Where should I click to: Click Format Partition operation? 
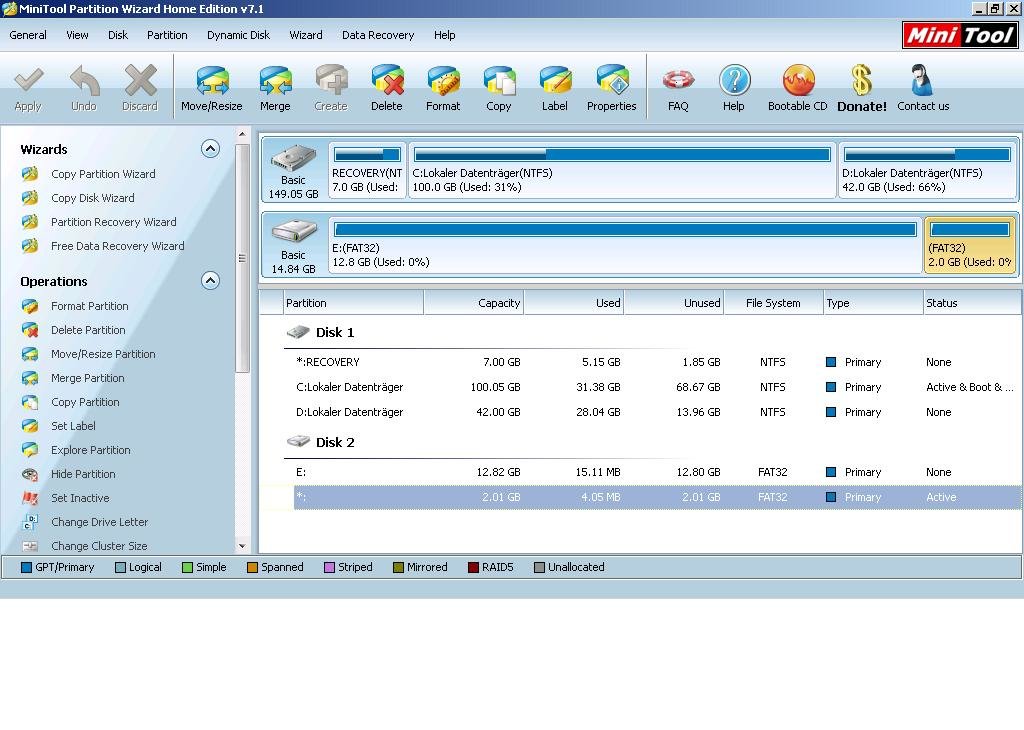point(89,306)
